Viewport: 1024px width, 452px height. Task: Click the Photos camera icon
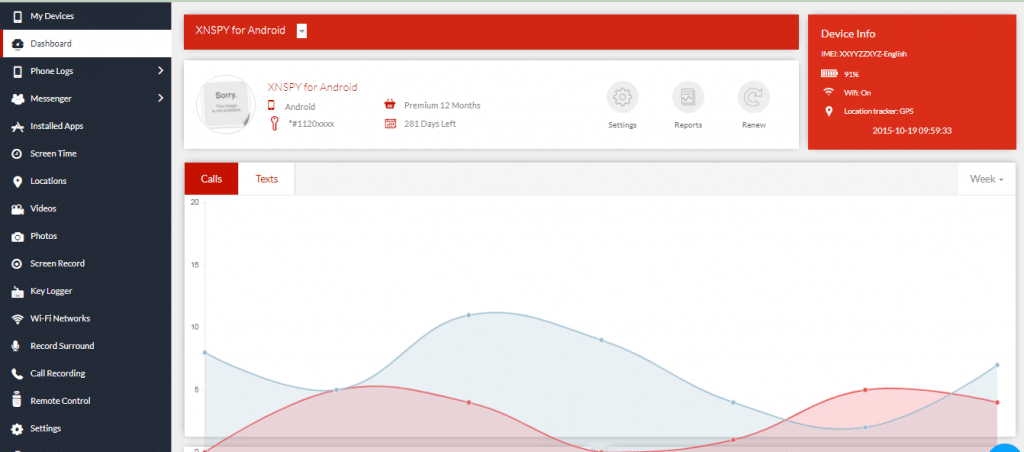(18, 236)
